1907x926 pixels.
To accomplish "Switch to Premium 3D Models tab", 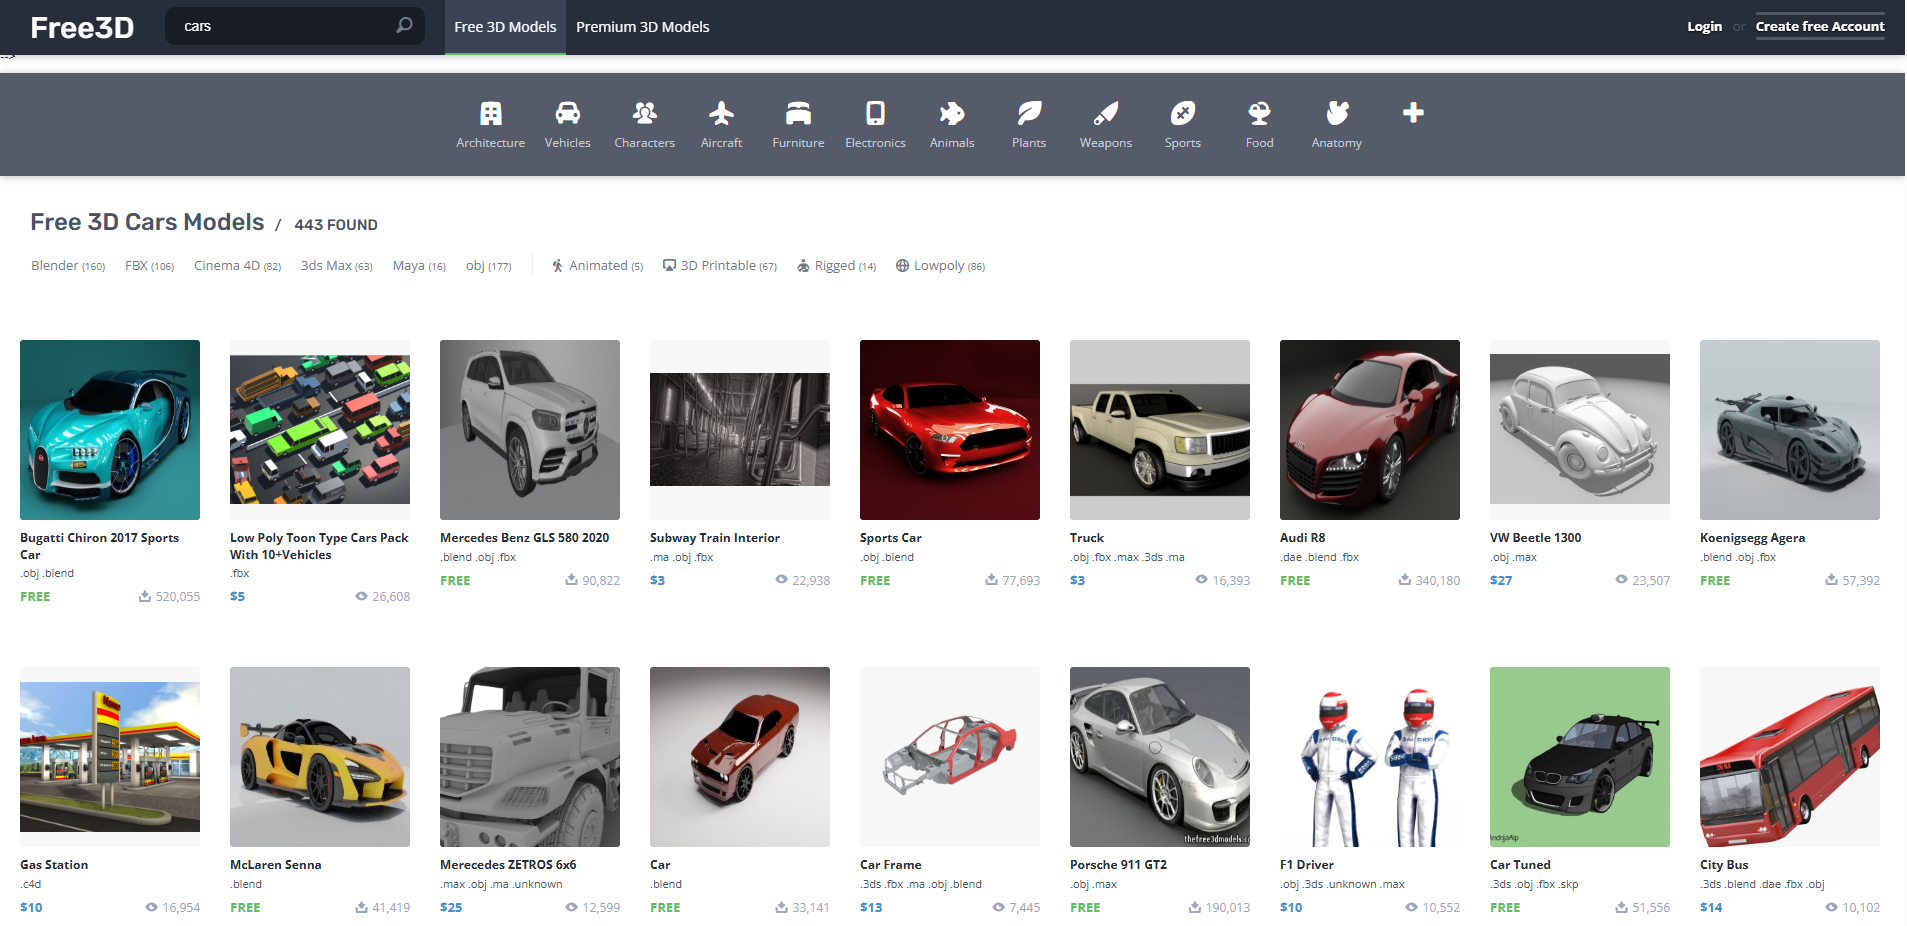I will click(642, 27).
